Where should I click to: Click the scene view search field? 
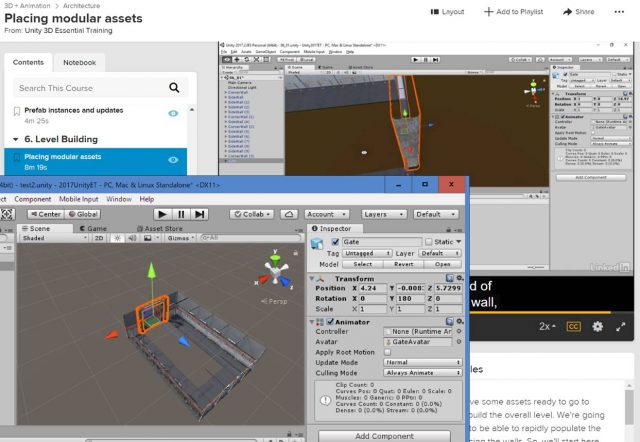point(250,238)
